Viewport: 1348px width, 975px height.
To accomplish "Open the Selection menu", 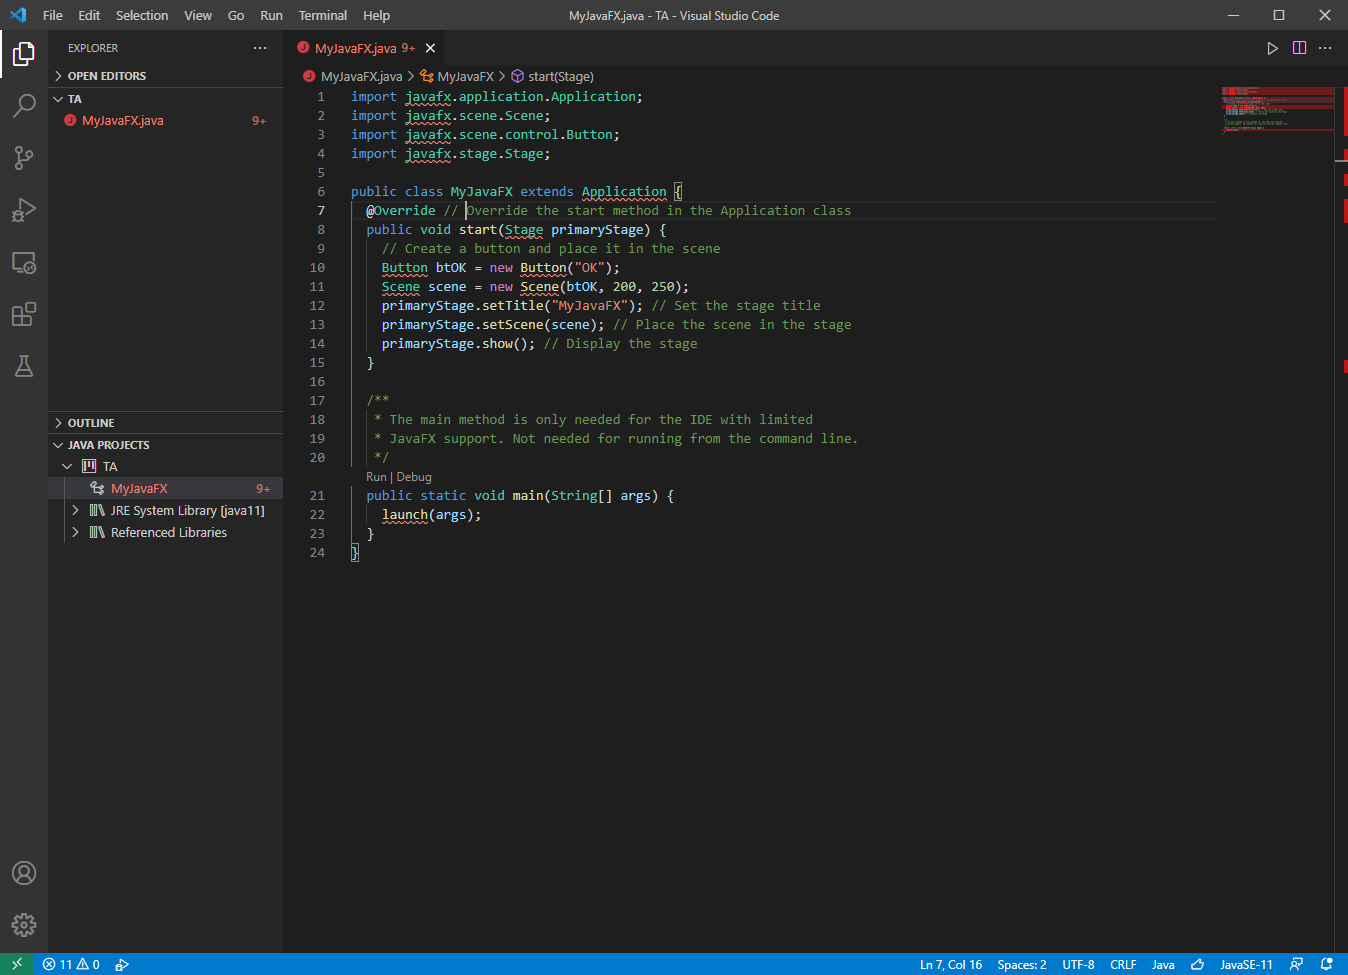I will point(142,15).
